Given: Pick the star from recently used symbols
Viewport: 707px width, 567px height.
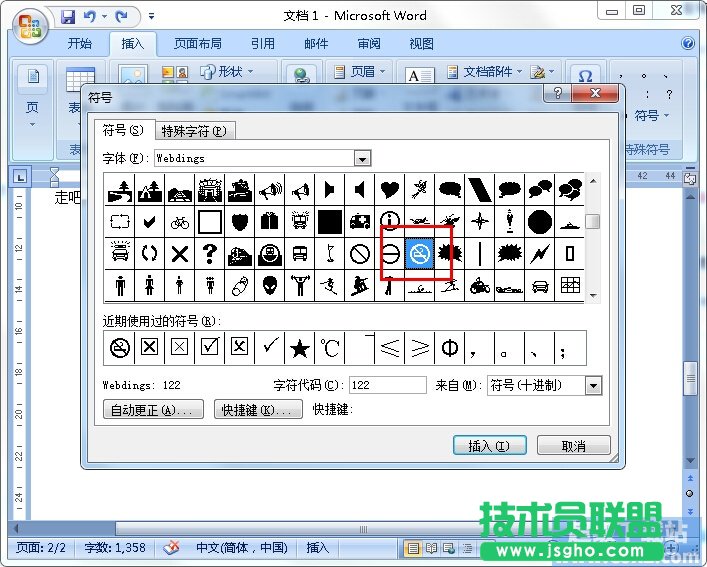Looking at the screenshot, I should click(299, 348).
